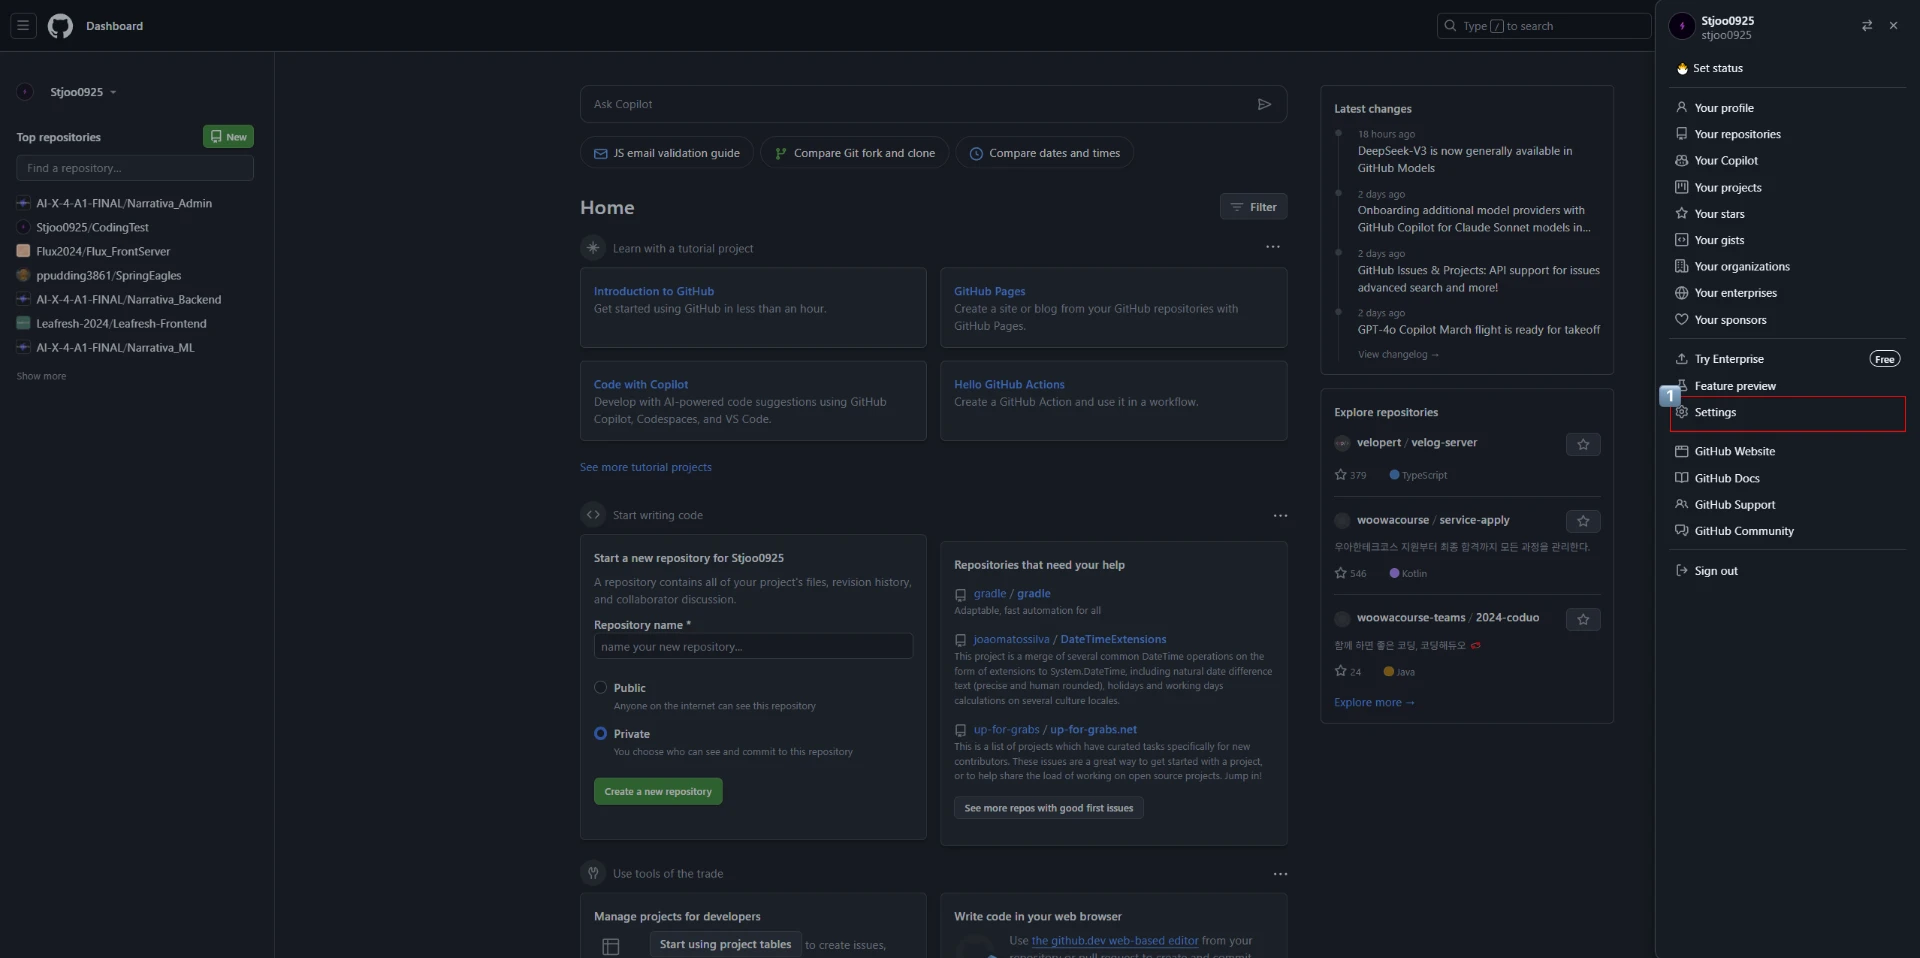
Task: Click See more repos with good first issues
Action: coord(1049,808)
